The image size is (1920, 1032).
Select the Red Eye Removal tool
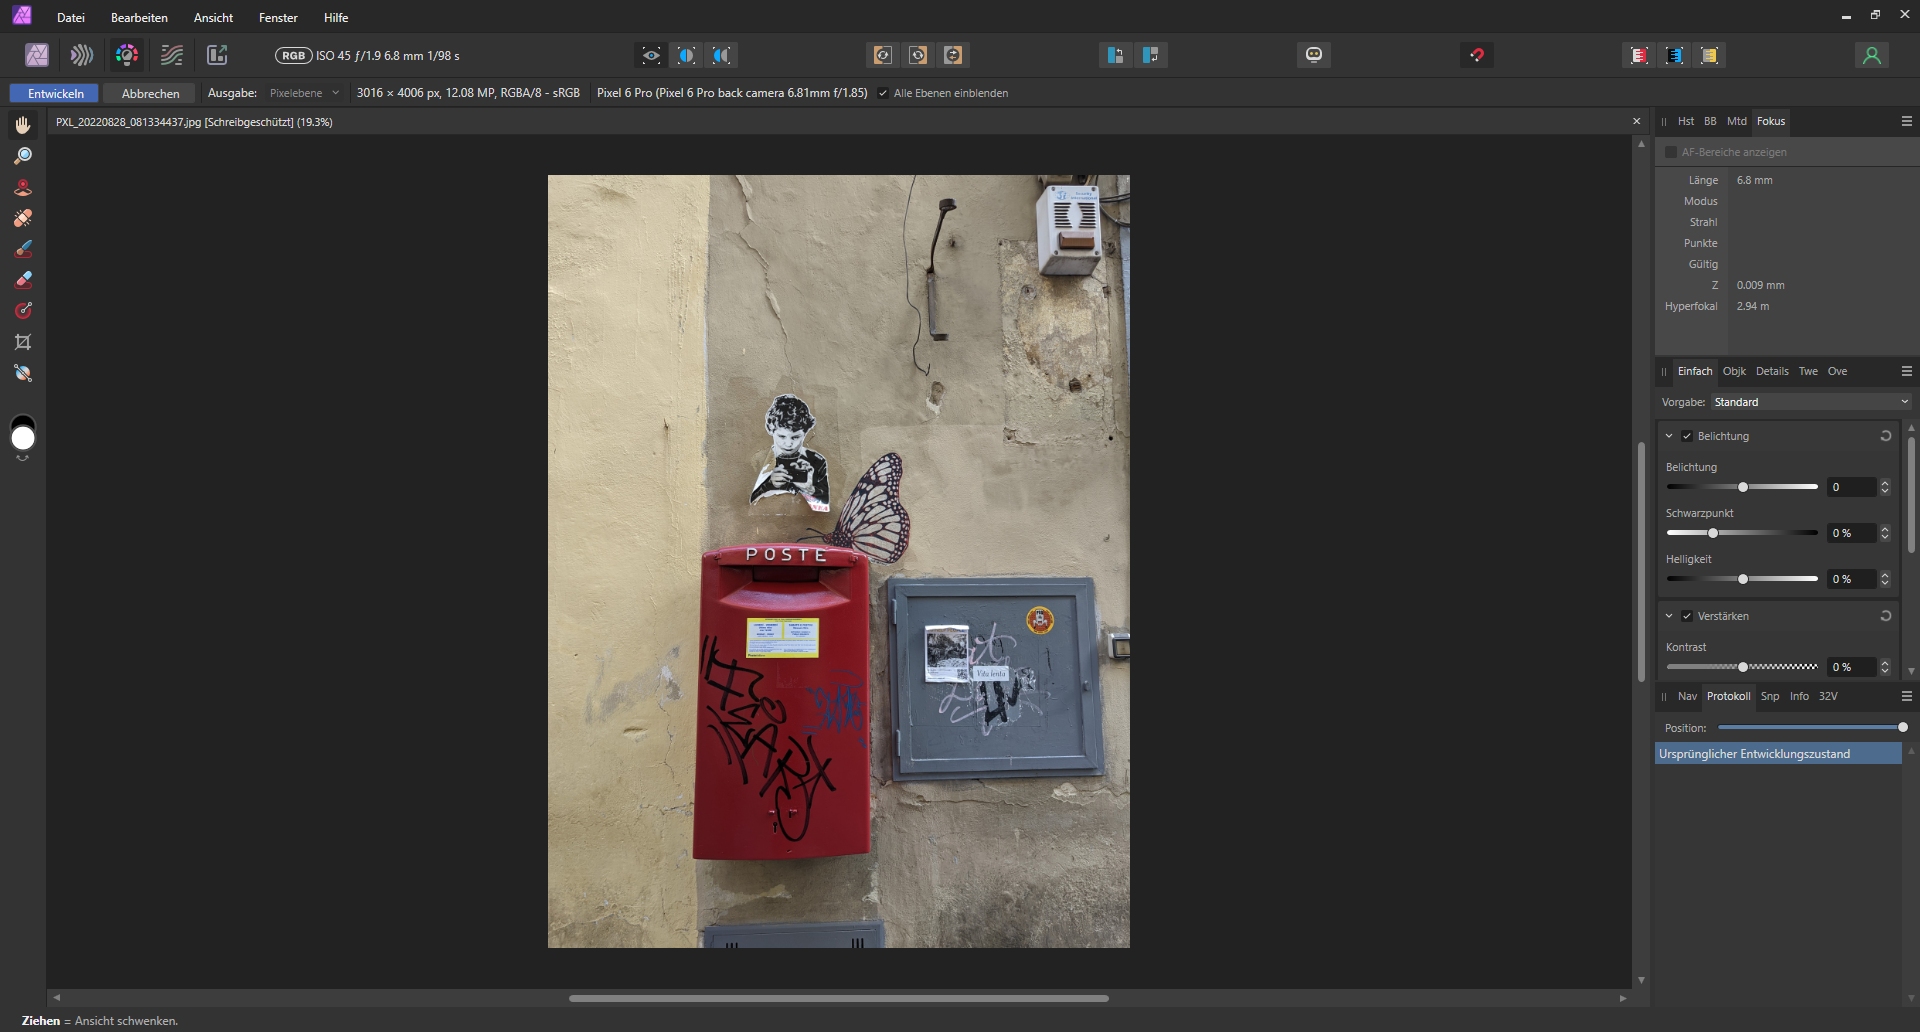[23, 187]
